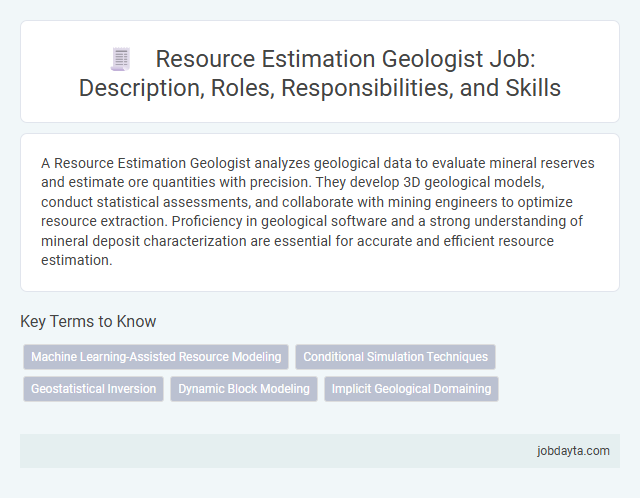This screenshot has width=640, height=498.
Task: Click the document scroll icon beside the title
Action: click(x=121, y=59)
